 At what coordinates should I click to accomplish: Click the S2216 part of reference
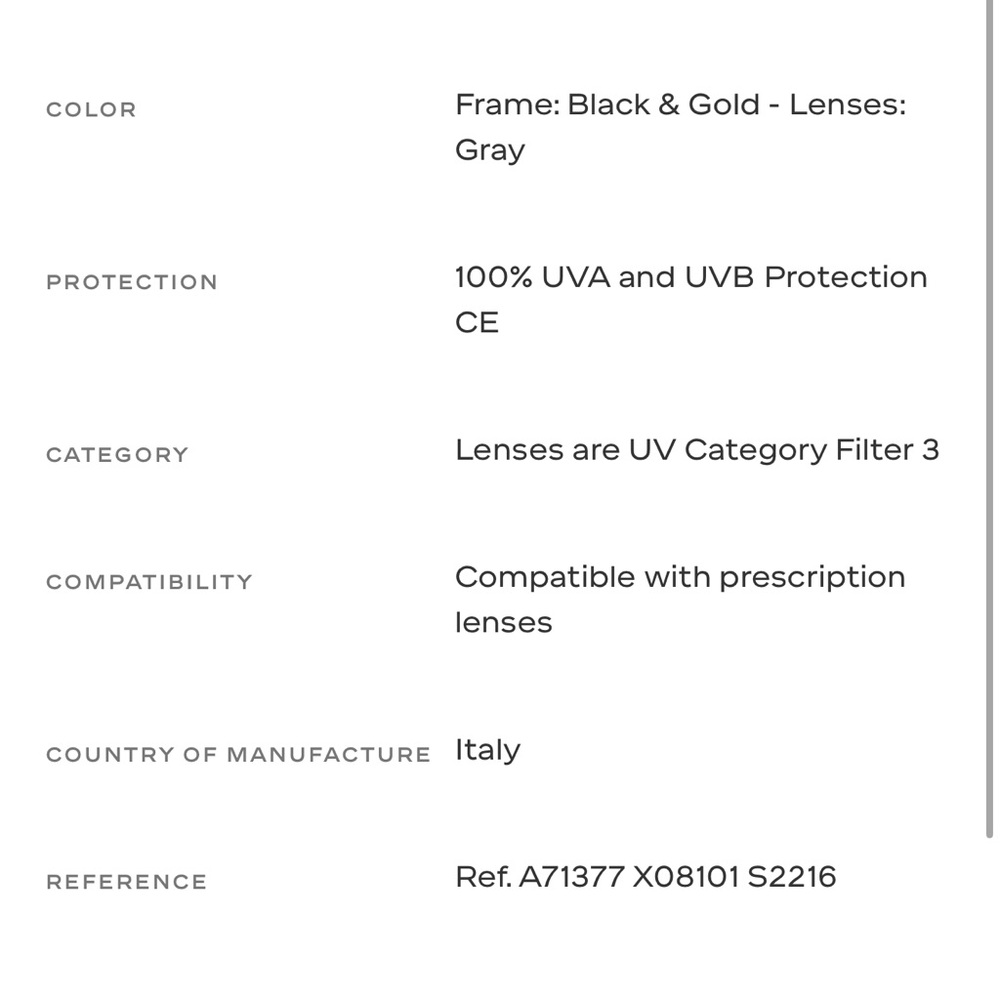(x=791, y=877)
